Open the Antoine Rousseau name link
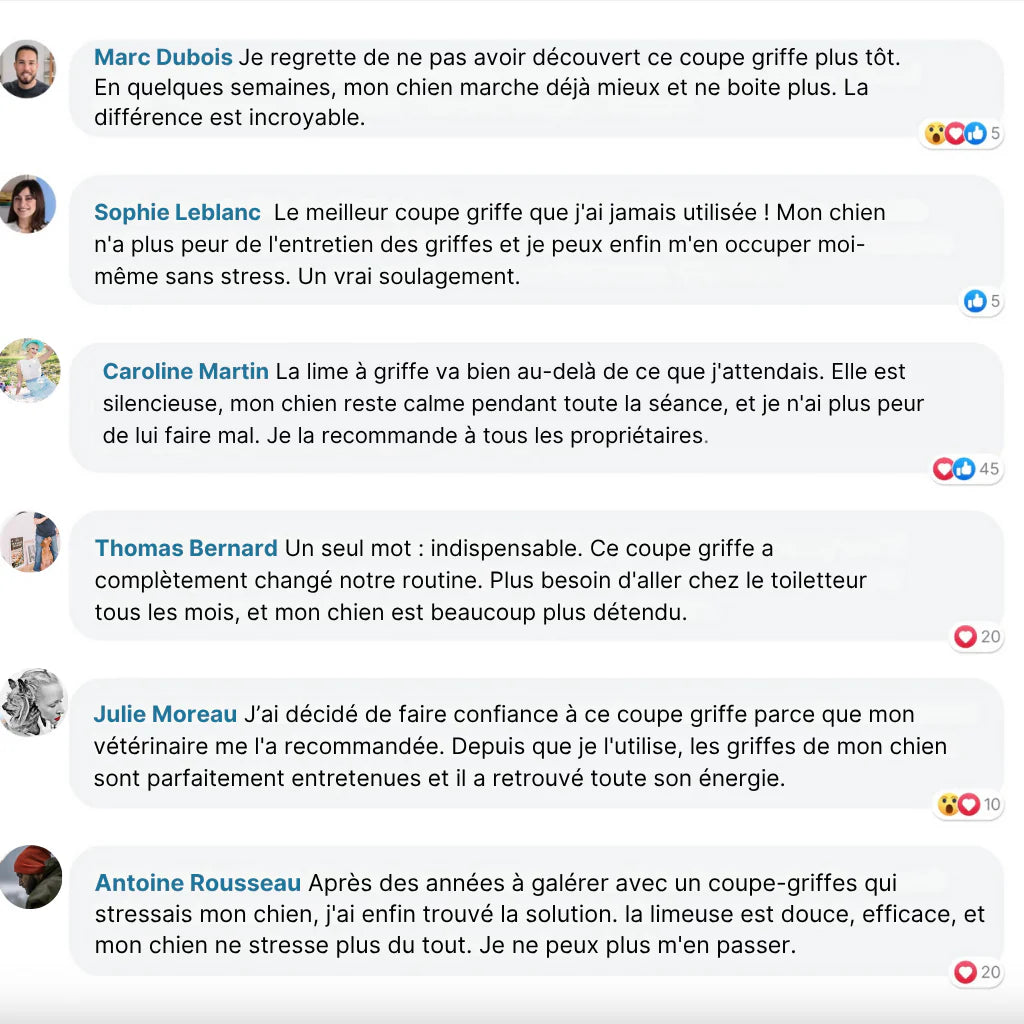 click(198, 883)
